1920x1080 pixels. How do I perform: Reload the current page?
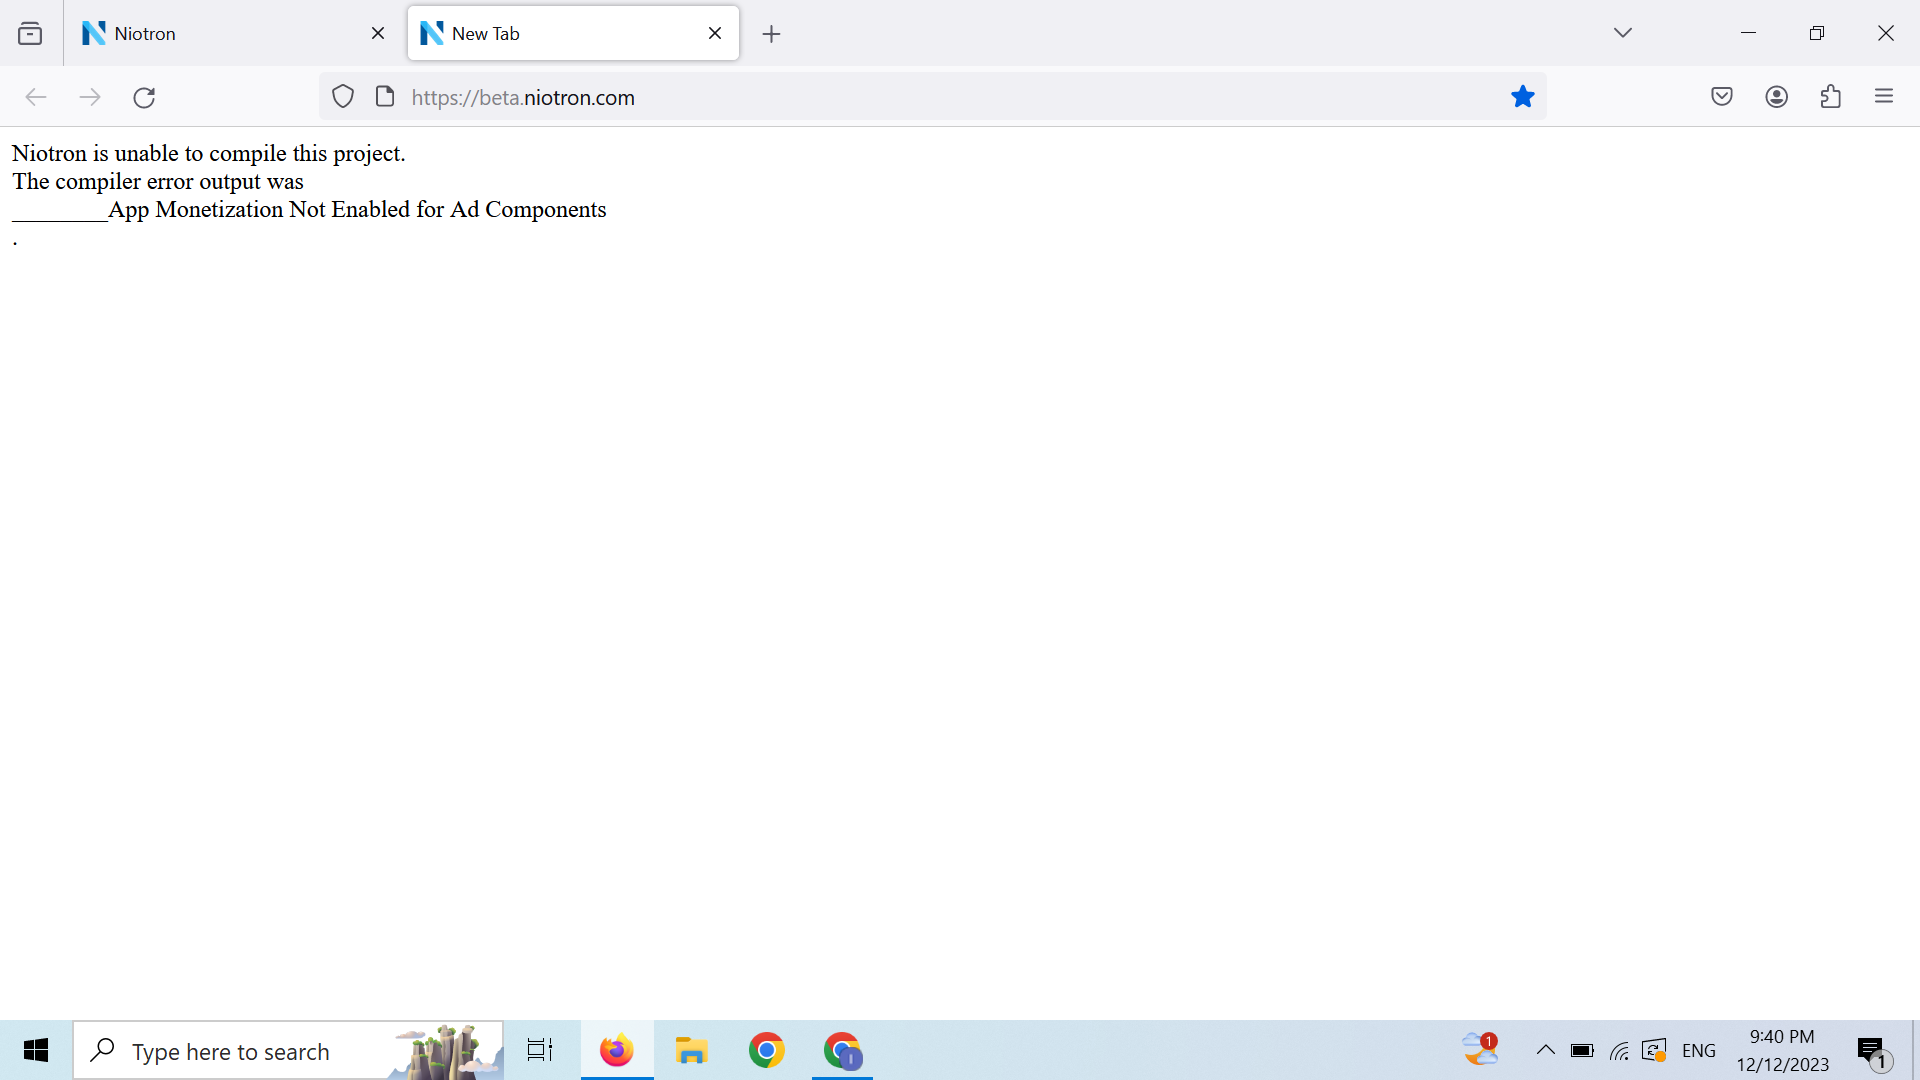(x=144, y=97)
